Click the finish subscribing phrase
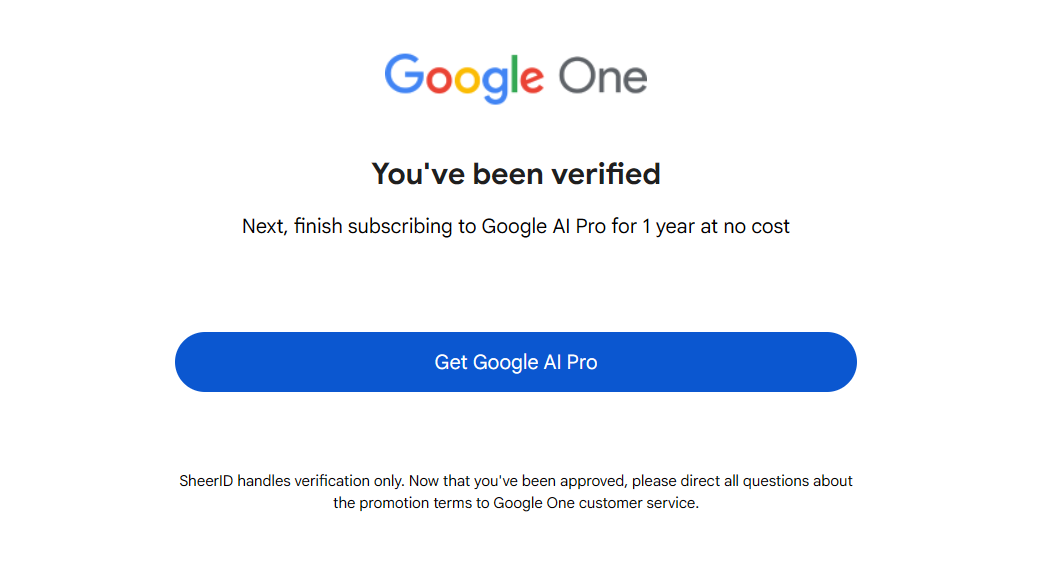The image size is (1060, 586). click(x=374, y=227)
